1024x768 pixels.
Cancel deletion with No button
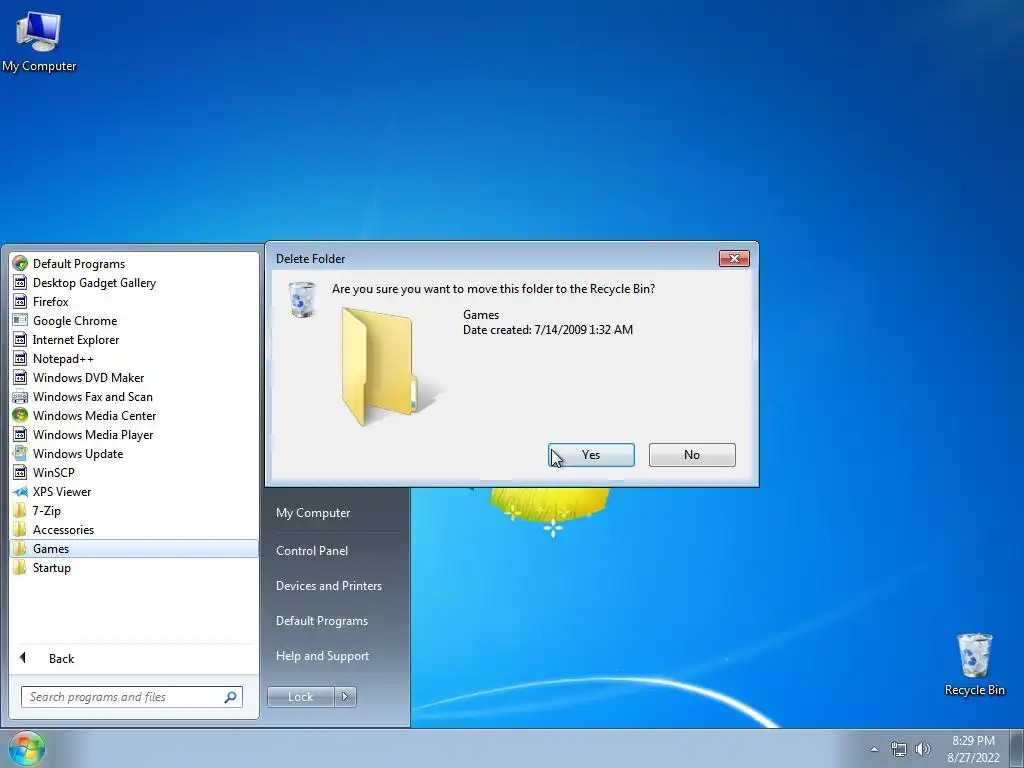tap(692, 455)
